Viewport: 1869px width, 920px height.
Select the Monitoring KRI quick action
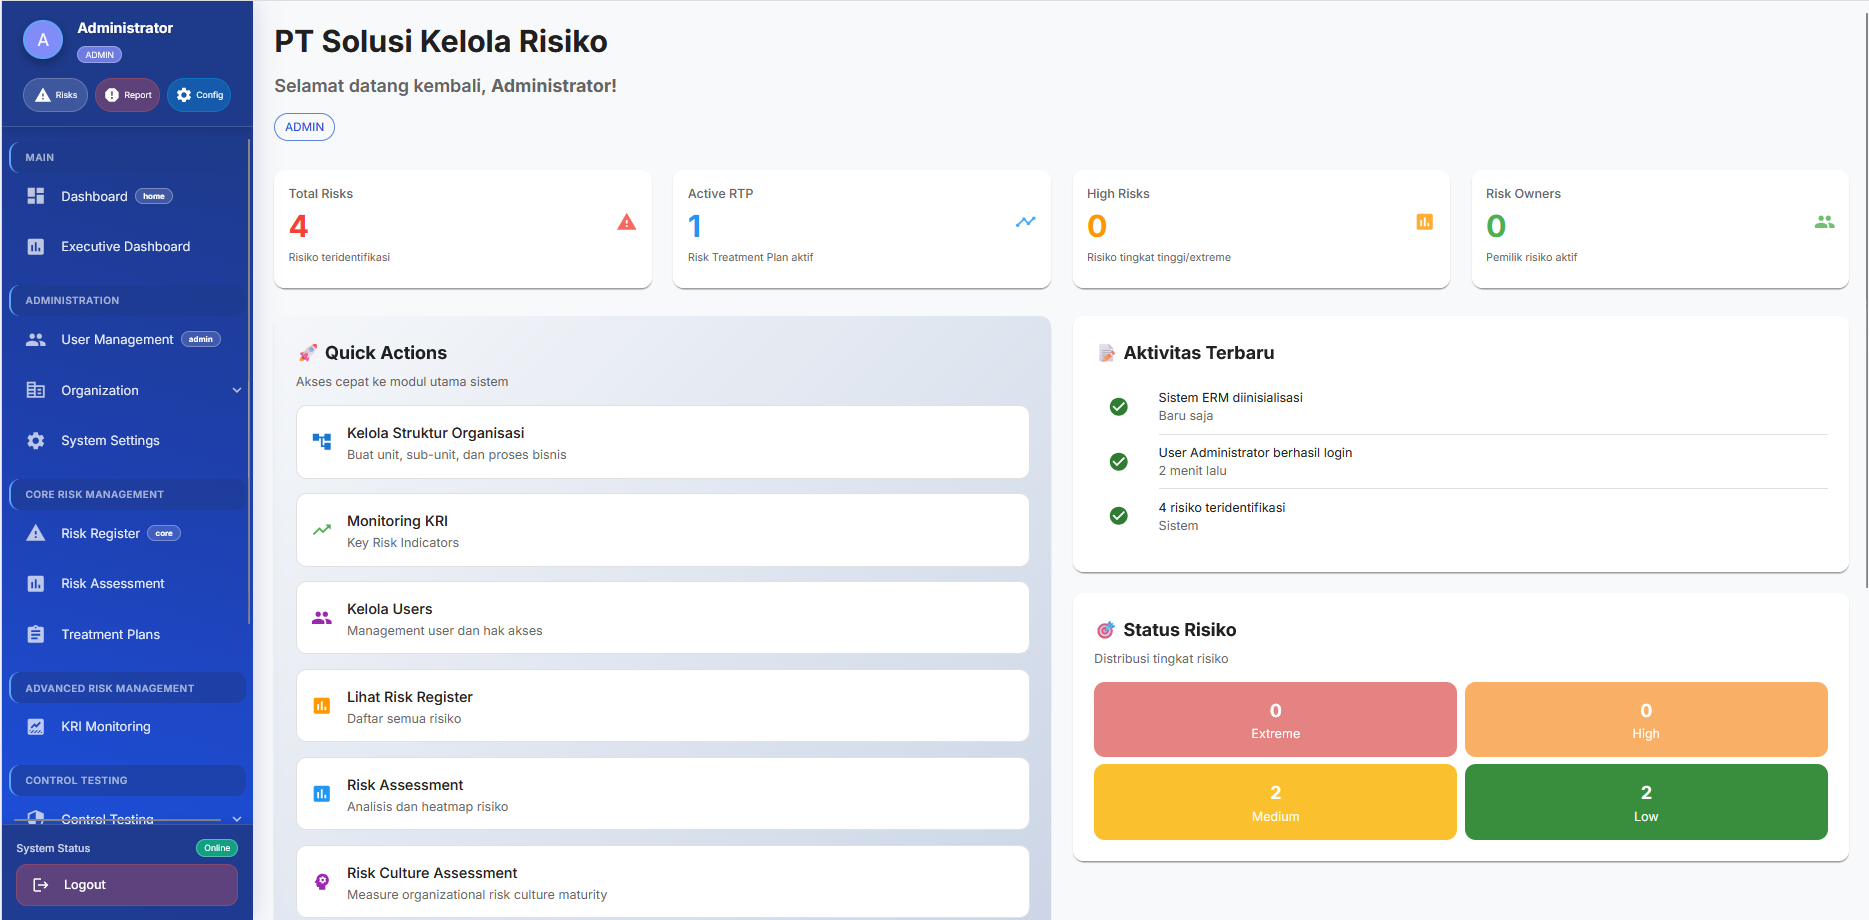point(662,530)
